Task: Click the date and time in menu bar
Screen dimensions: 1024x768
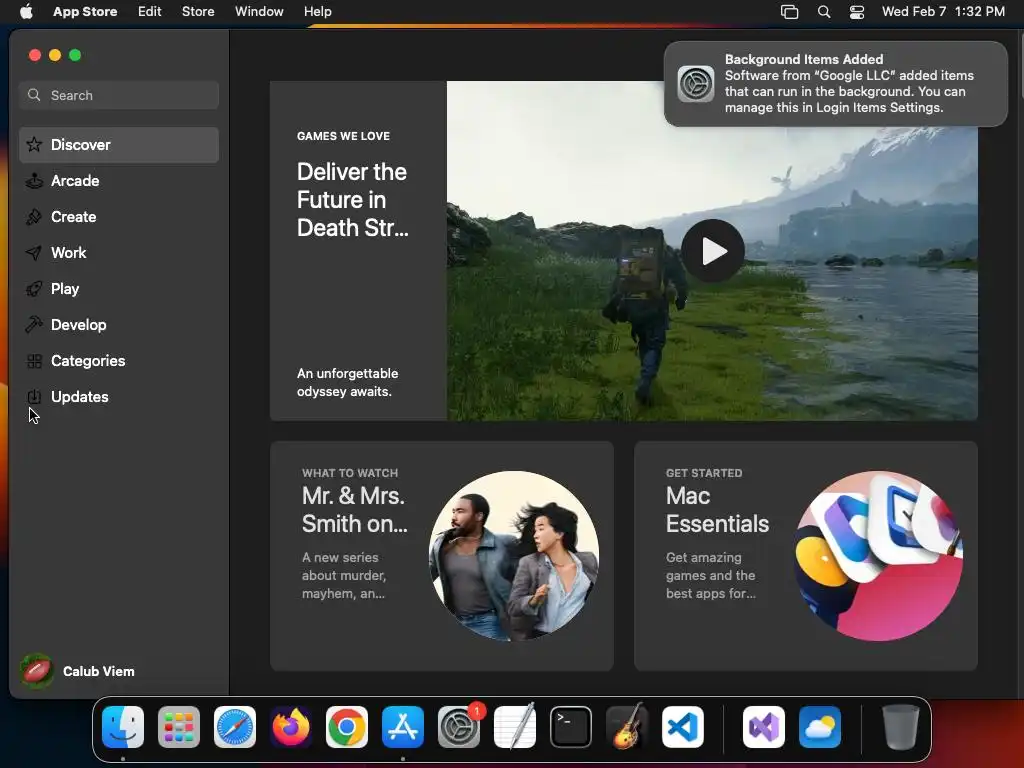Action: tap(943, 12)
